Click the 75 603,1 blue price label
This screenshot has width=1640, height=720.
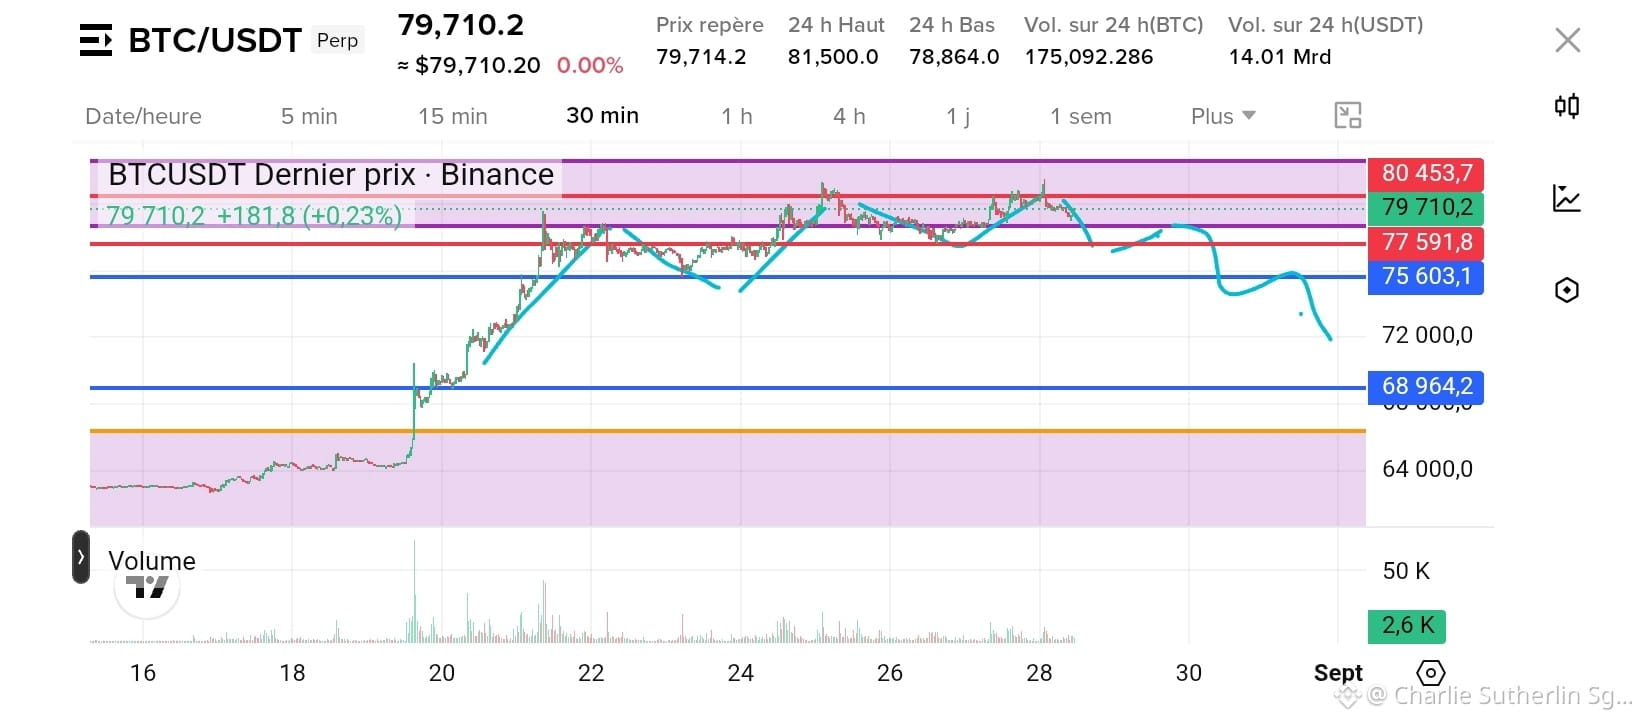(x=1426, y=276)
